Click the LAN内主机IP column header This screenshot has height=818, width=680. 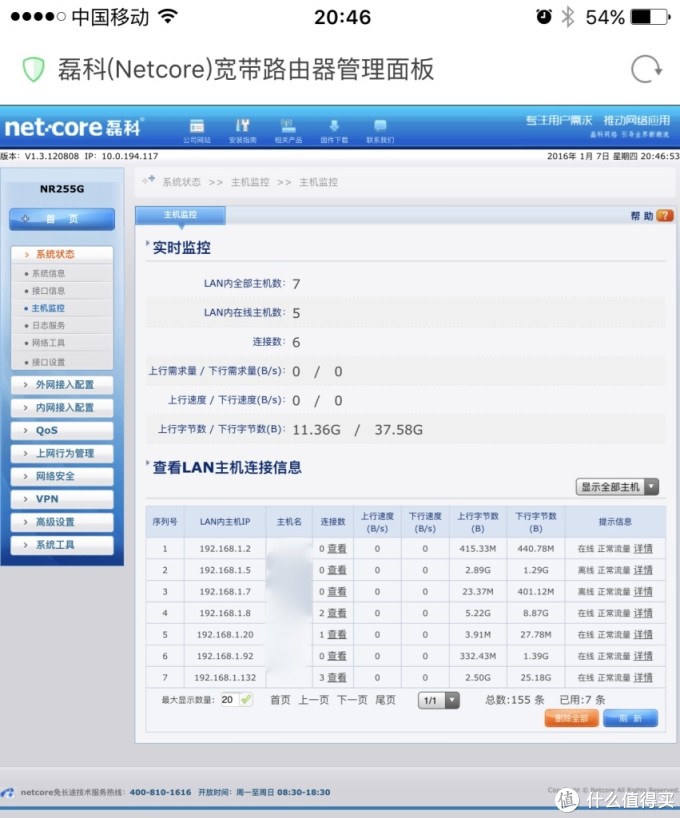pyautogui.click(x=225, y=522)
